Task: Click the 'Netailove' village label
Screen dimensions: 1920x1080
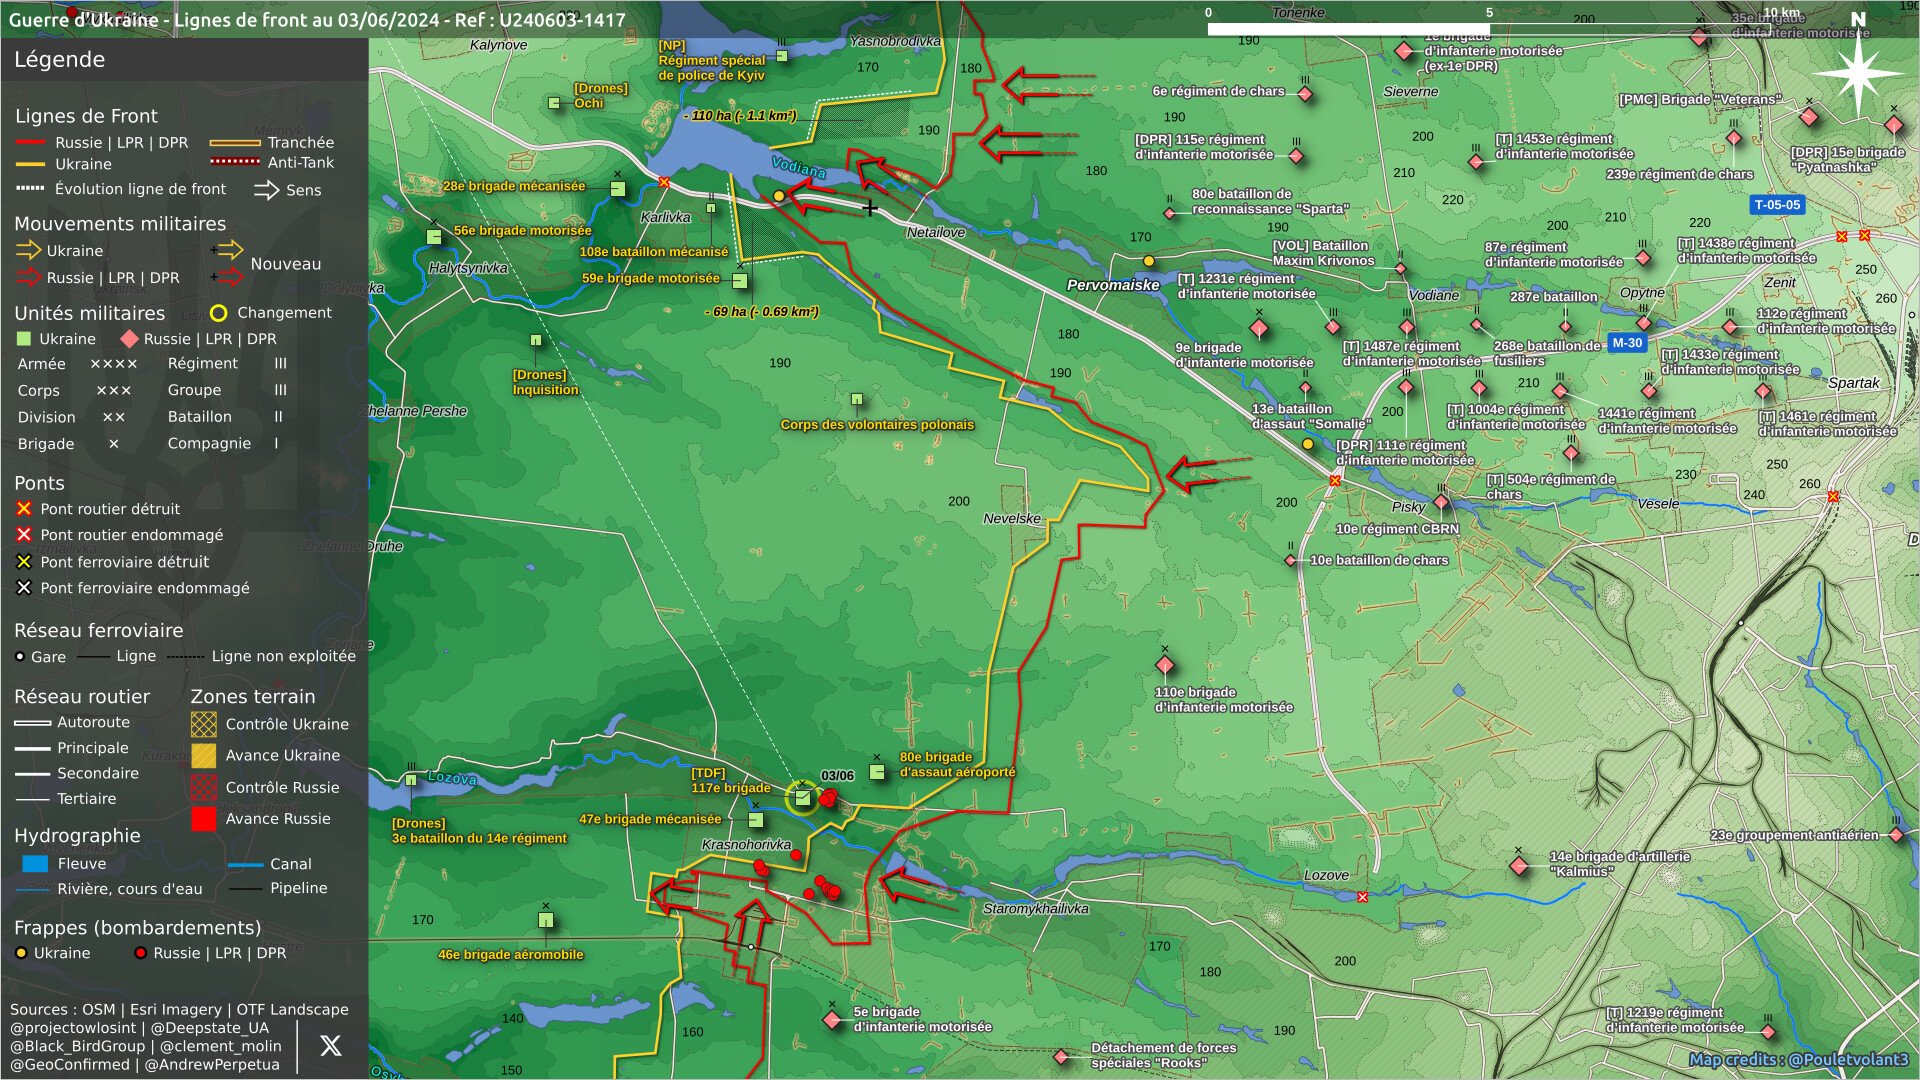Action: coord(936,232)
